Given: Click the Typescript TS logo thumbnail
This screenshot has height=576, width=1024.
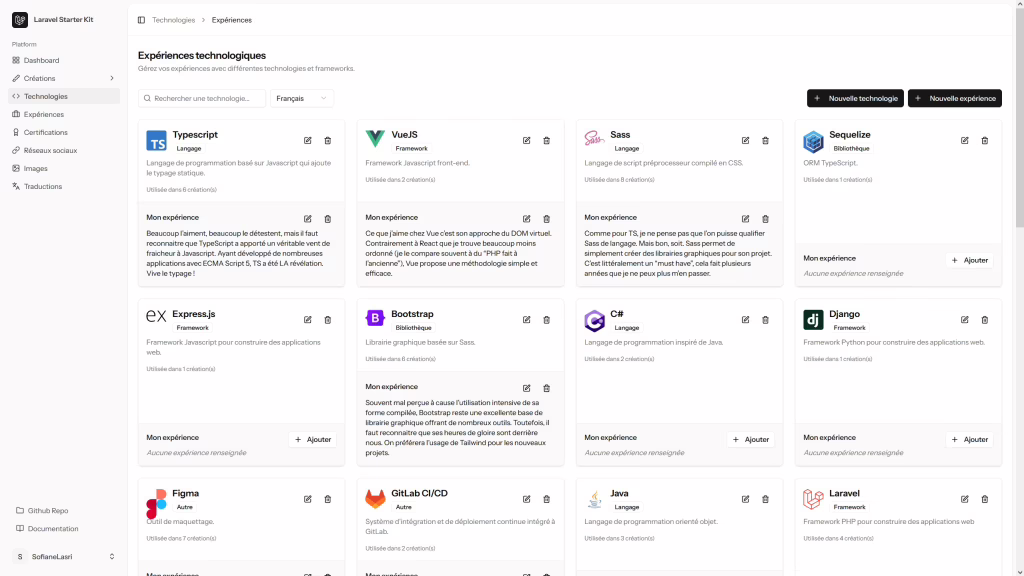Looking at the screenshot, I should [156, 140].
